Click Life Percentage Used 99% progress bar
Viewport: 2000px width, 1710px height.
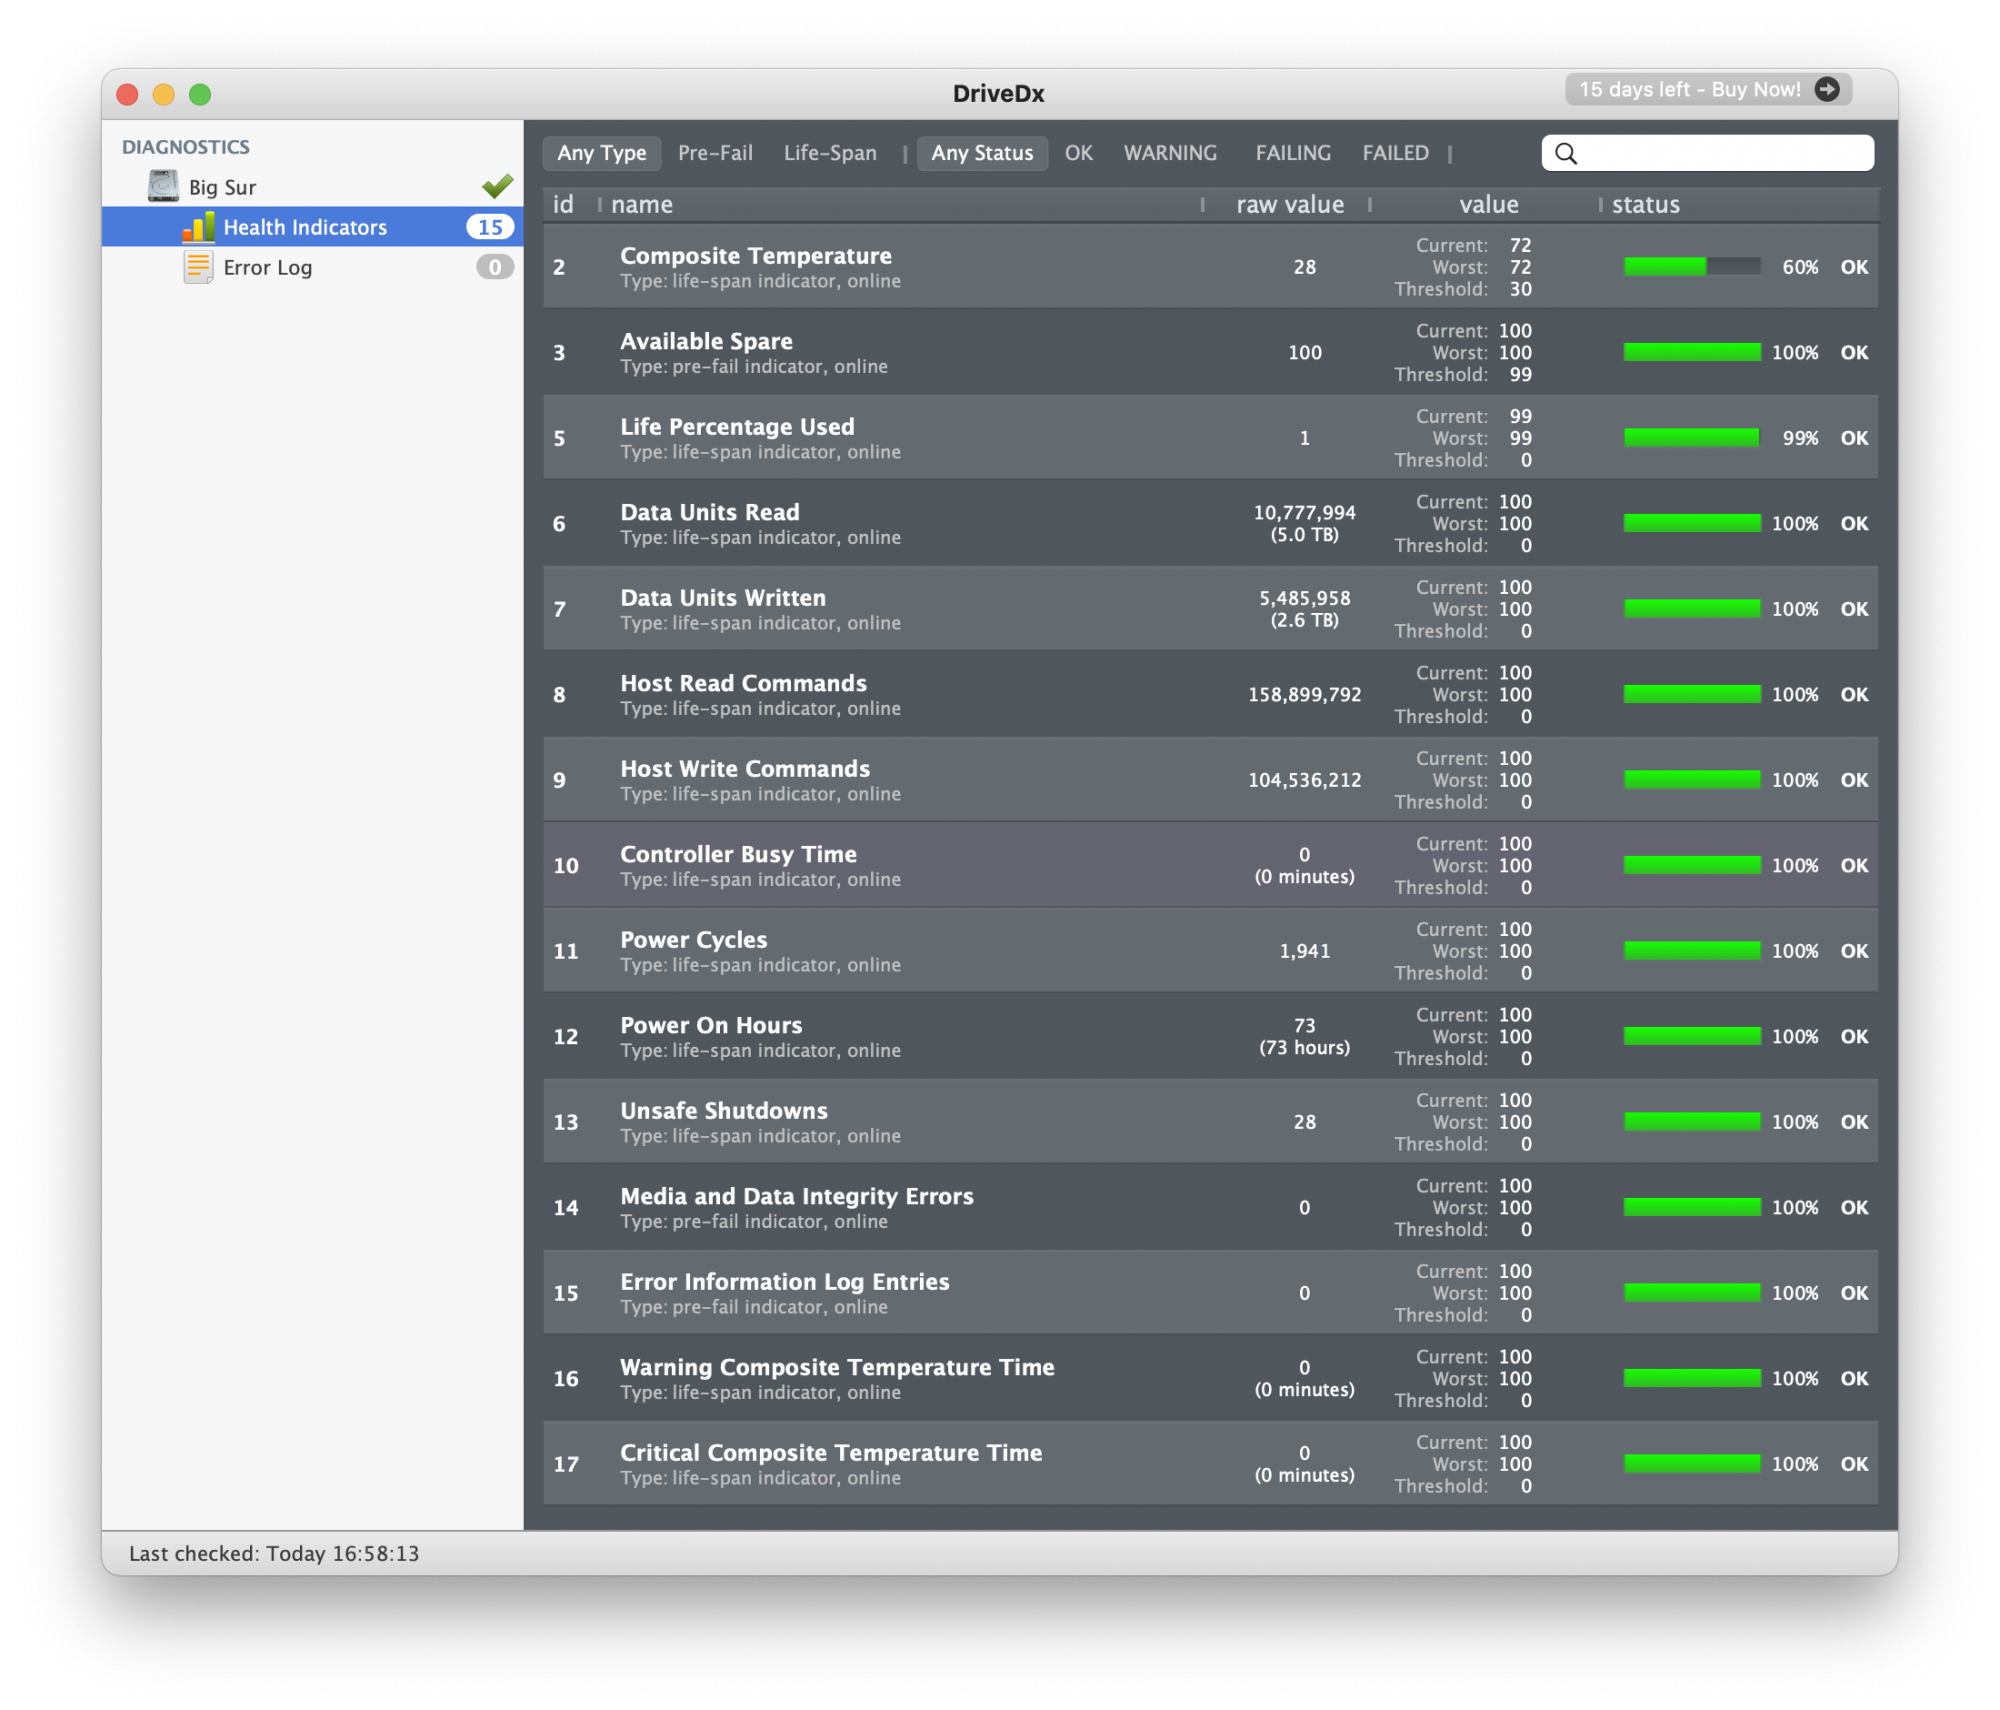tap(1692, 437)
